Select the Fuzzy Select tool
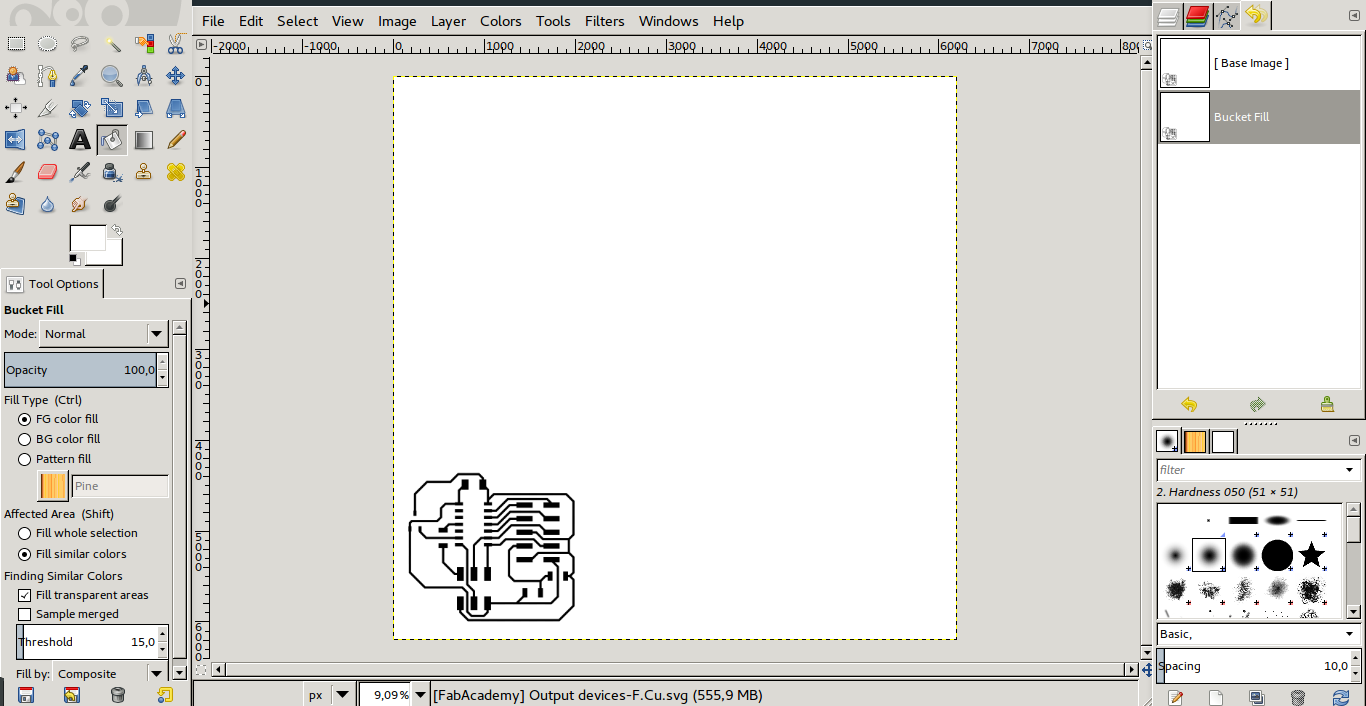The width and height of the screenshot is (1366, 706). [x=112, y=44]
